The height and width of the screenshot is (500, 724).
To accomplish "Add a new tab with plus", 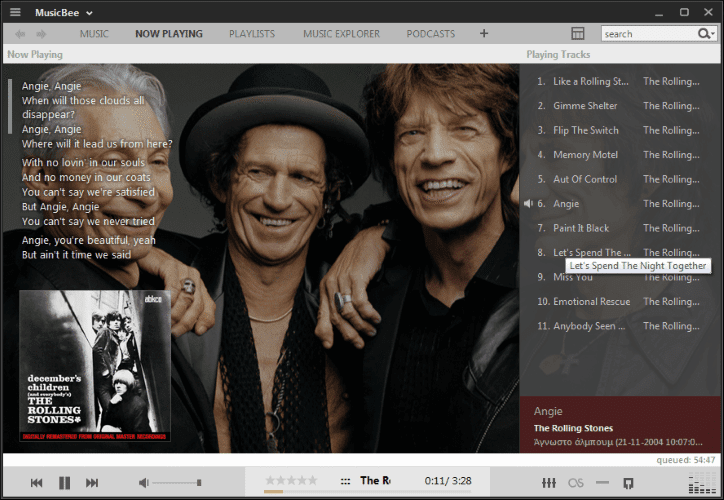I will pyautogui.click(x=484, y=34).
